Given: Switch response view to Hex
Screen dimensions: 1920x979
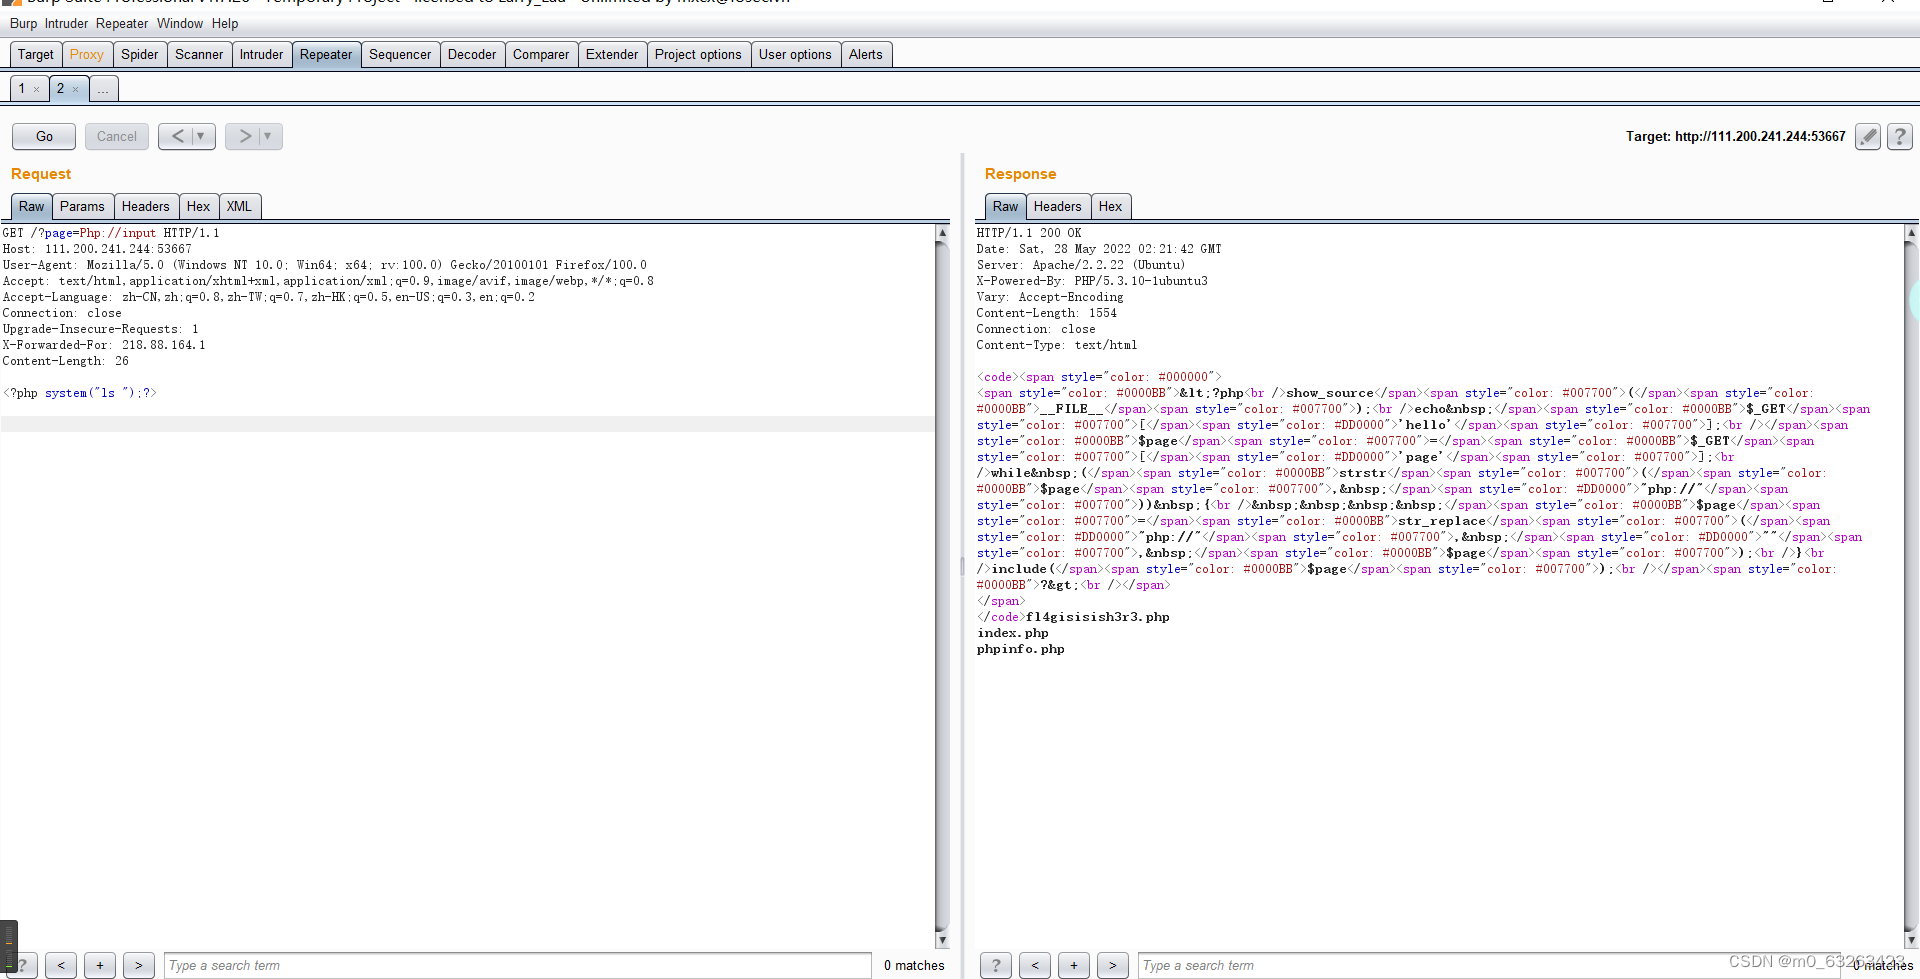Looking at the screenshot, I should (1110, 206).
